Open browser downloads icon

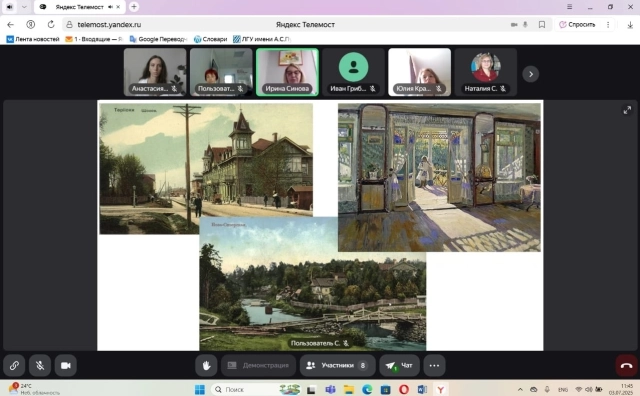(x=630, y=24)
